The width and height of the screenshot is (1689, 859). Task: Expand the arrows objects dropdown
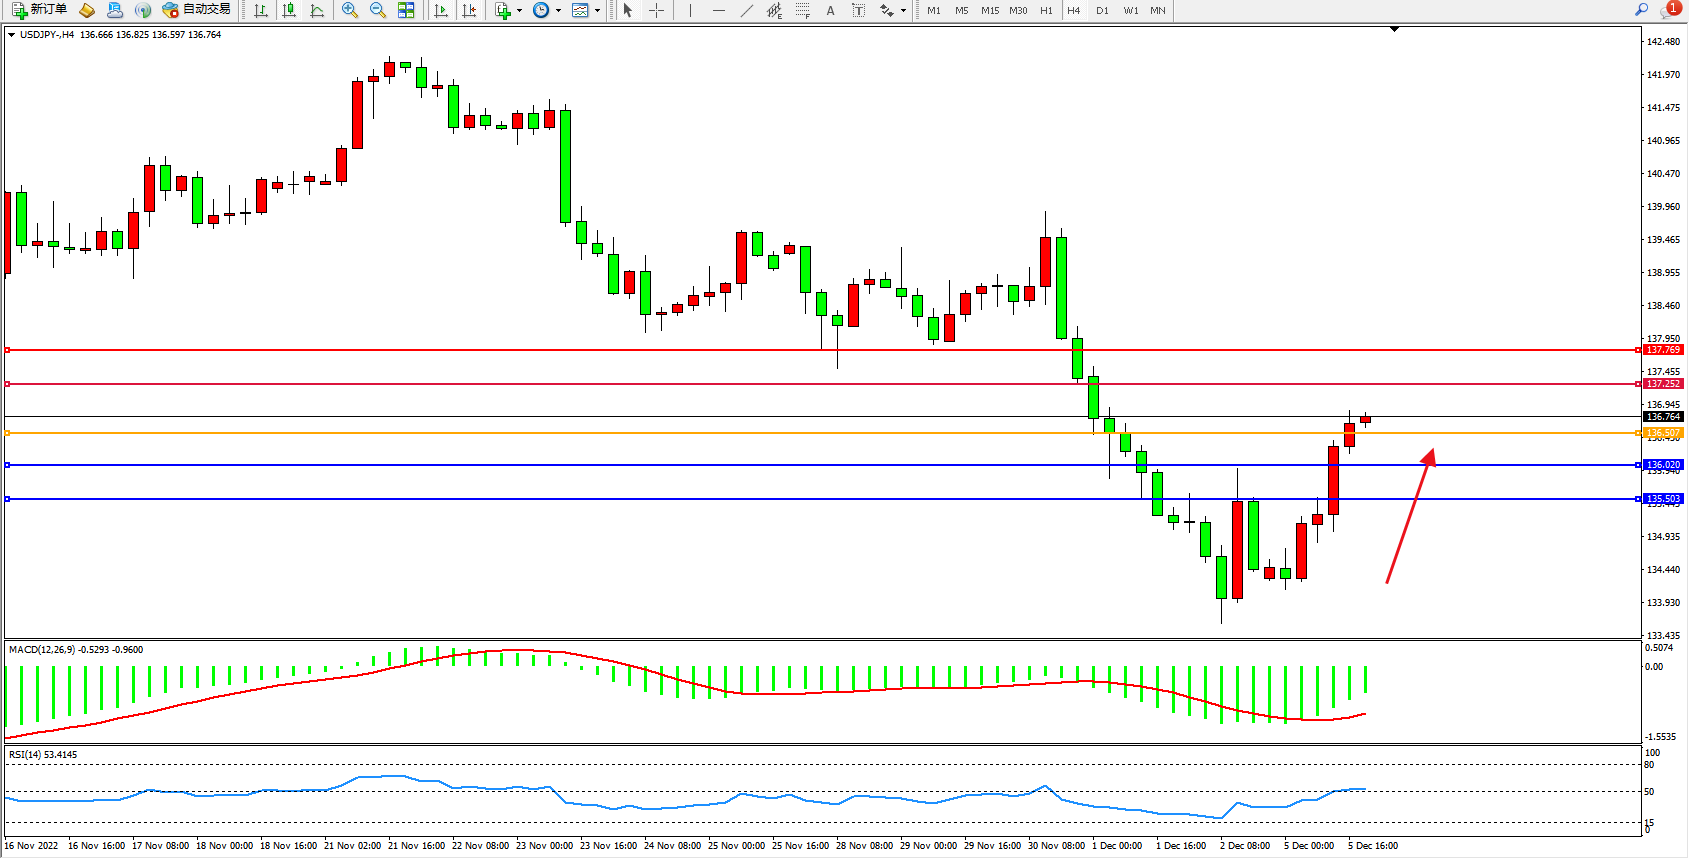point(903,11)
